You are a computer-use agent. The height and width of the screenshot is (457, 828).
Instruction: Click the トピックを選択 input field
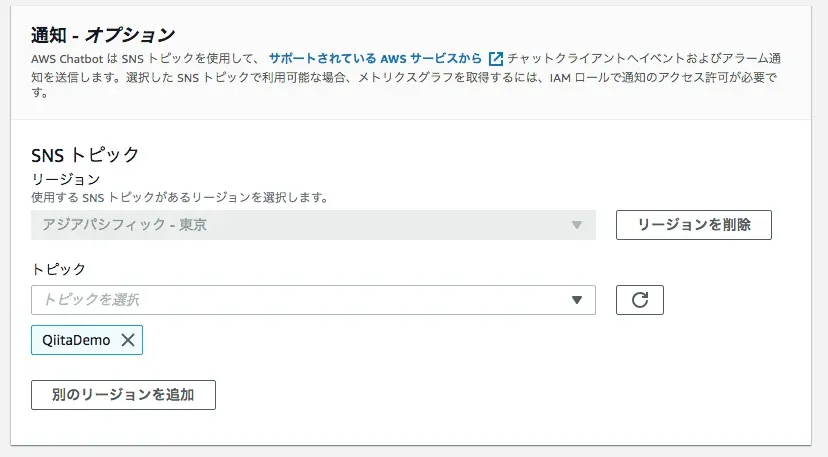300,300
